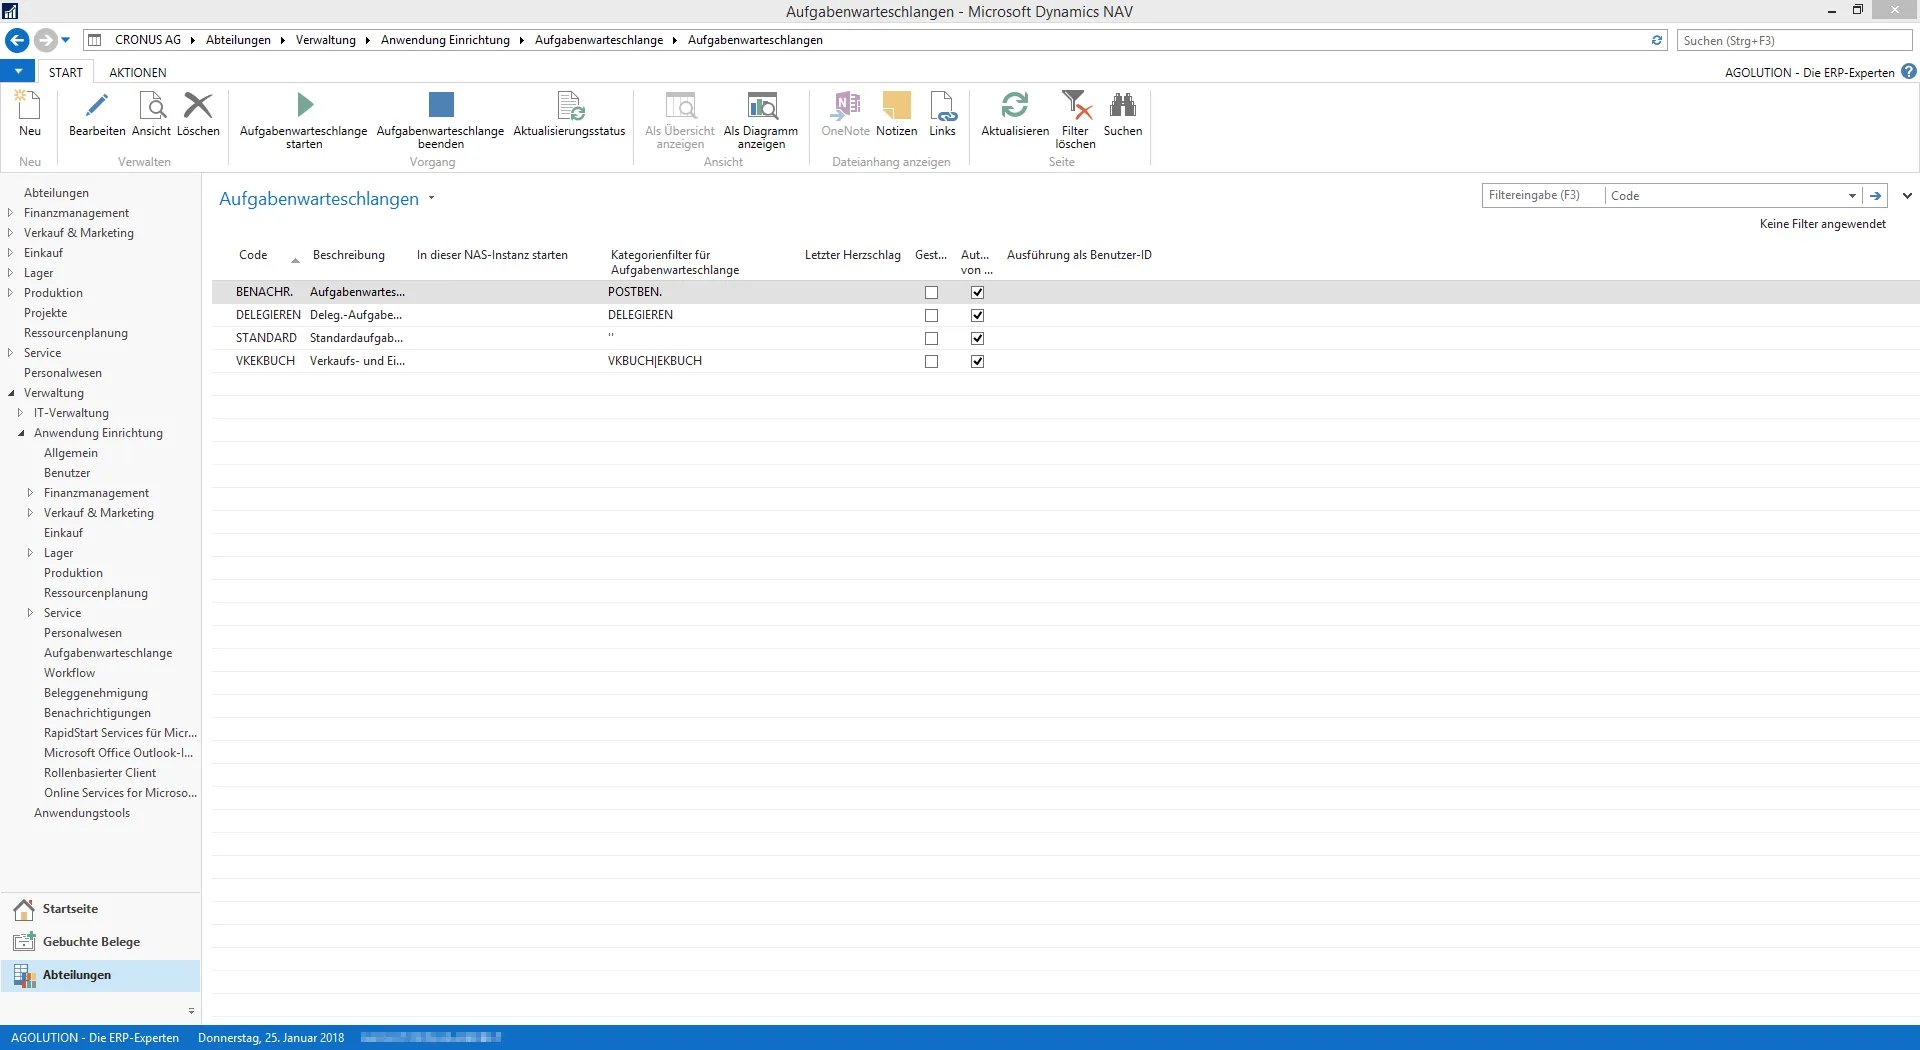Open Workflow in the tree
The width and height of the screenshot is (1920, 1050).
pyautogui.click(x=69, y=673)
